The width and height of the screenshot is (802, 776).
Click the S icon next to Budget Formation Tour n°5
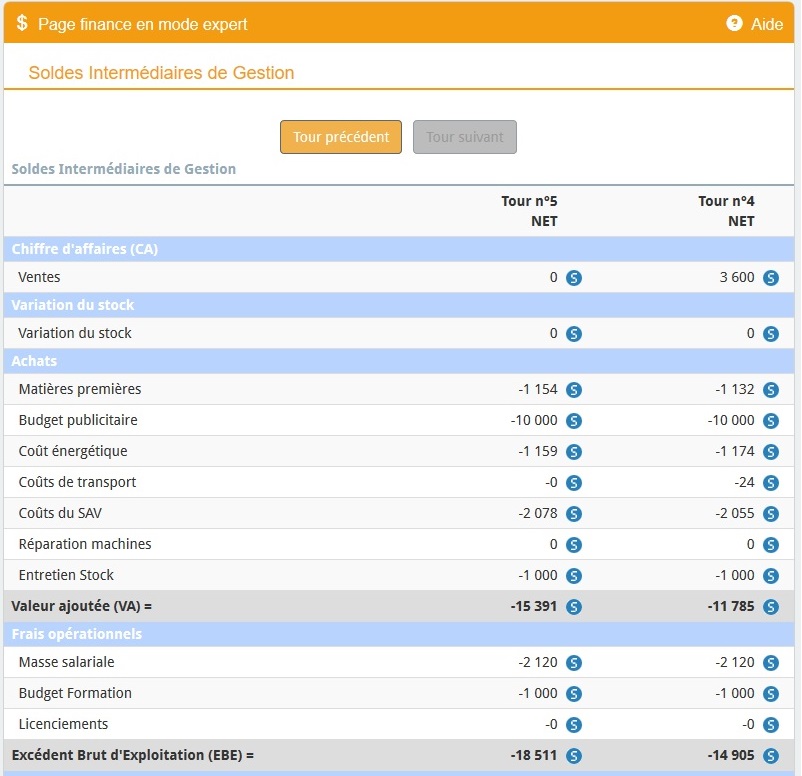click(572, 693)
